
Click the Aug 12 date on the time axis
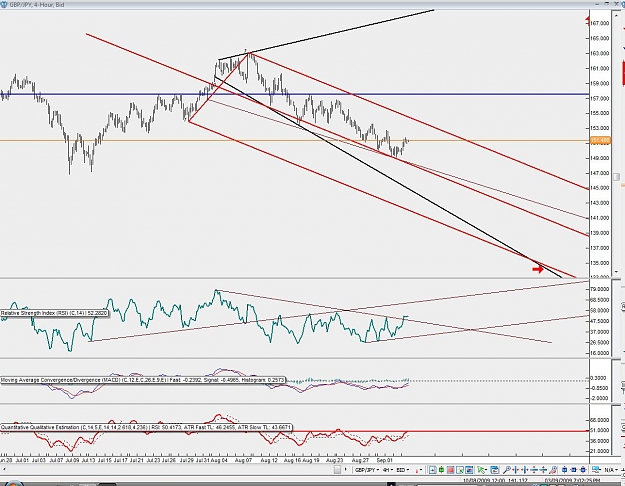(x=269, y=460)
